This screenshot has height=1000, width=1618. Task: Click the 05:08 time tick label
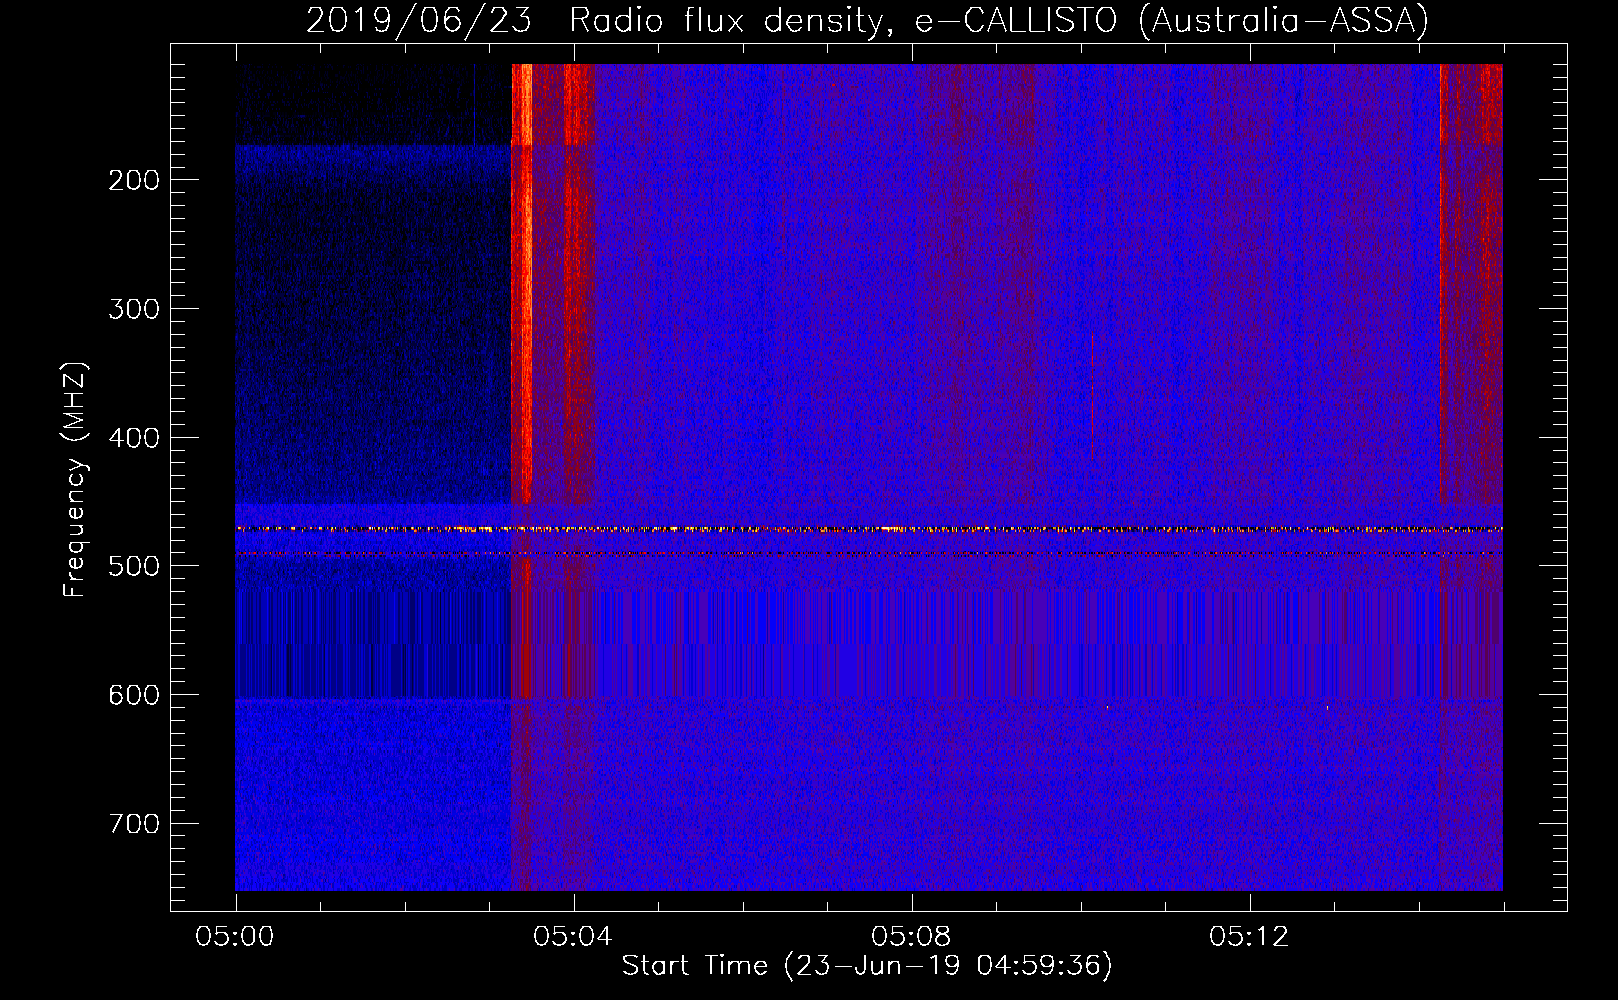point(911,937)
